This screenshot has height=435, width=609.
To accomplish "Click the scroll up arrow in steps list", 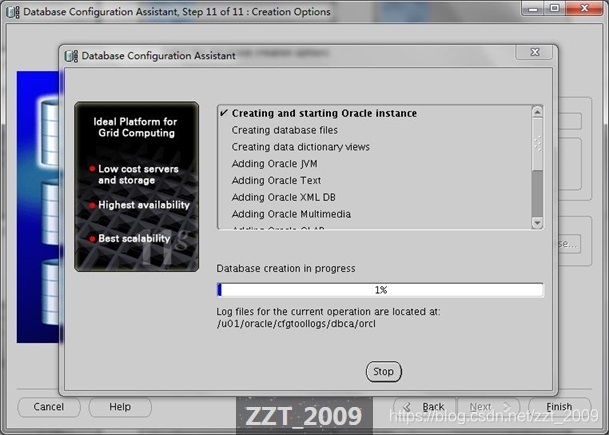I will 537,112.
